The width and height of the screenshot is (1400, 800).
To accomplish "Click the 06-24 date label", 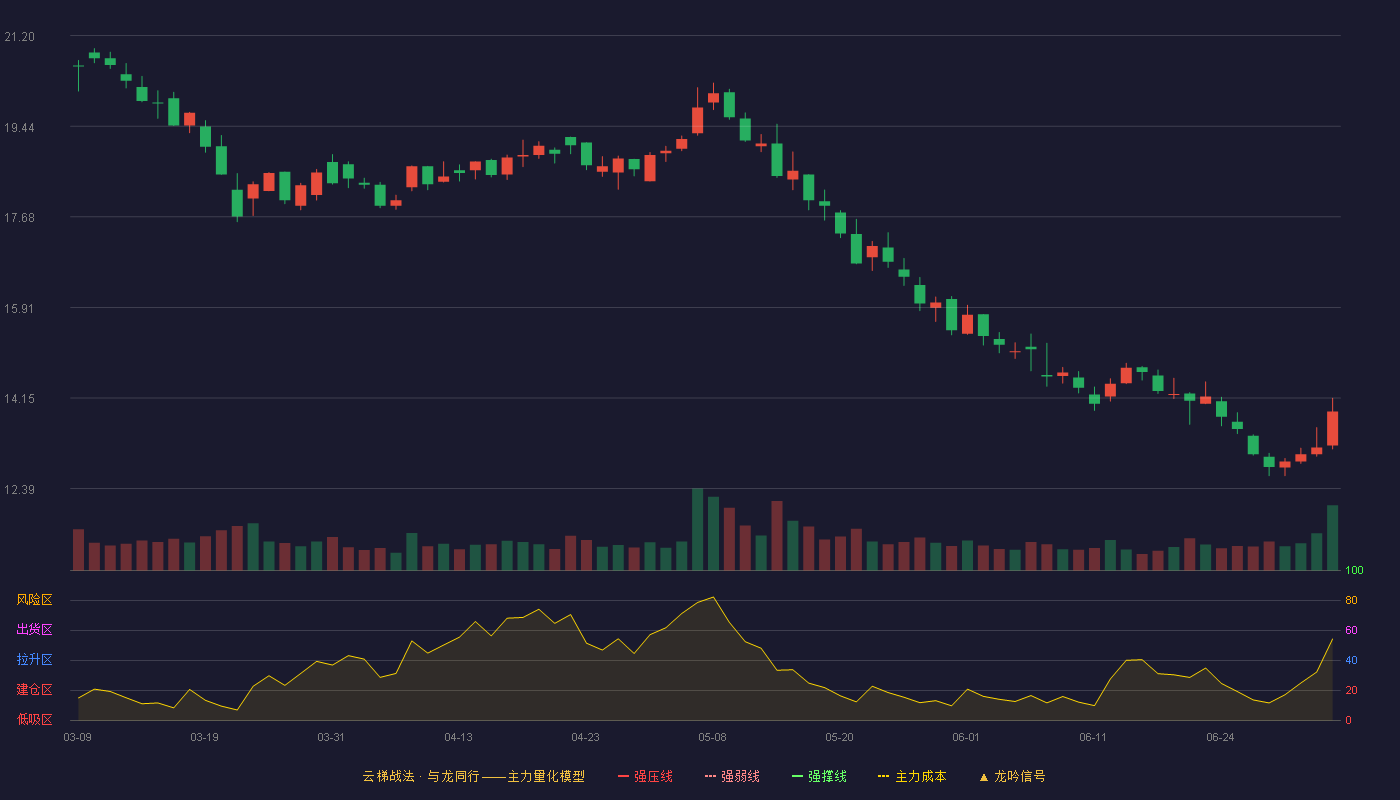I will 1220,737.
